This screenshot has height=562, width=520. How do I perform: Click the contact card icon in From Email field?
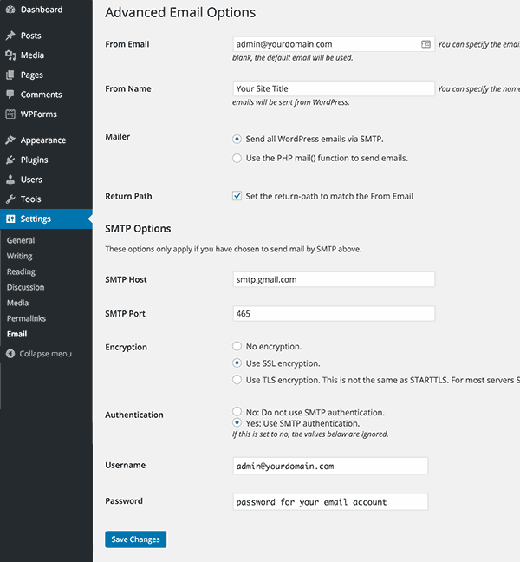(x=426, y=44)
